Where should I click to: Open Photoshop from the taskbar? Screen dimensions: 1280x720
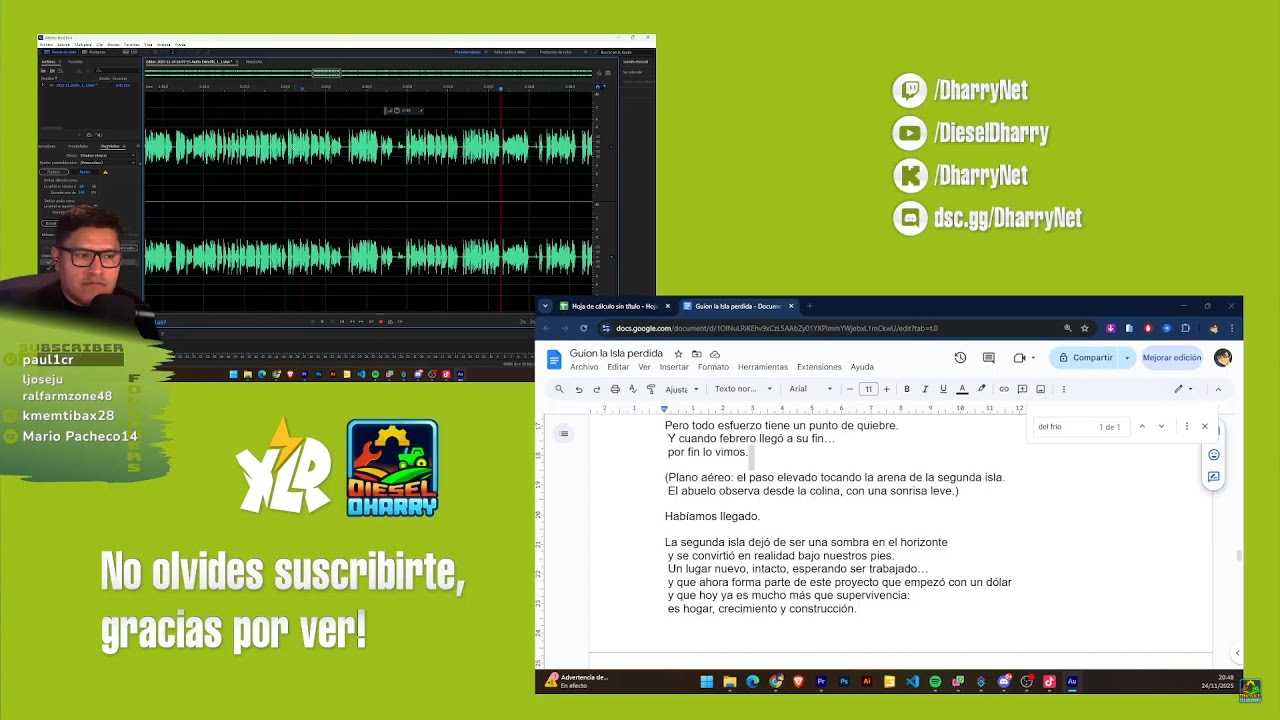coord(844,682)
